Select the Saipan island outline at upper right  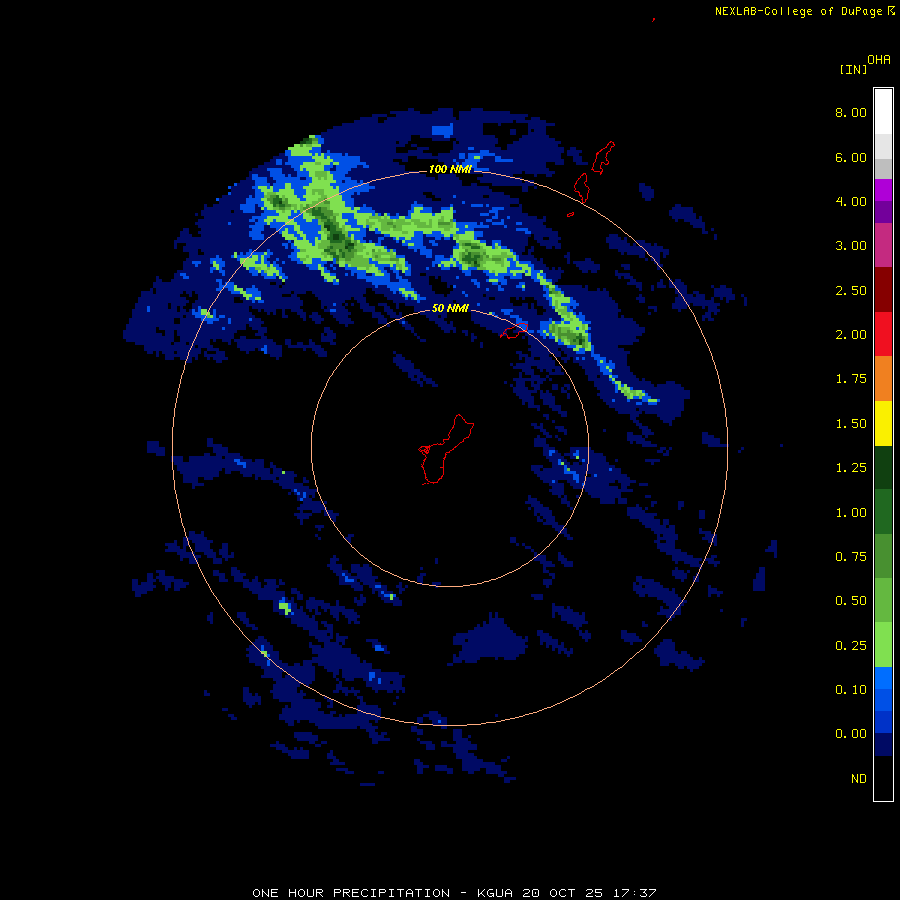point(603,157)
